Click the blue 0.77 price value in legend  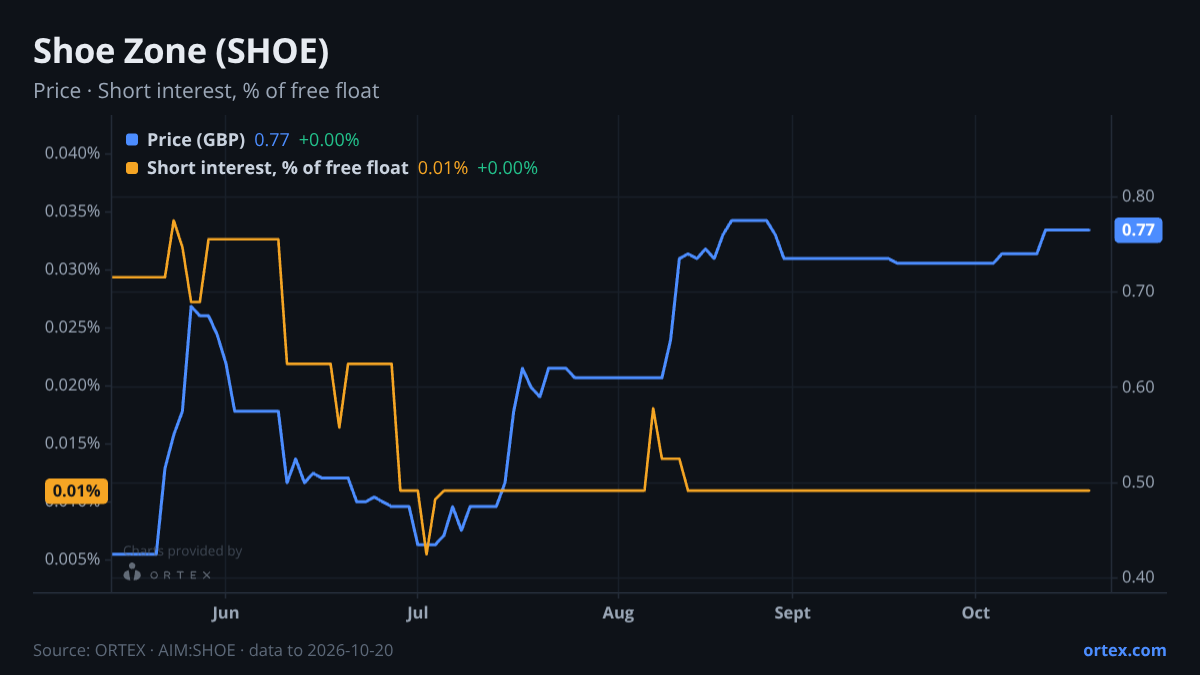click(x=272, y=140)
